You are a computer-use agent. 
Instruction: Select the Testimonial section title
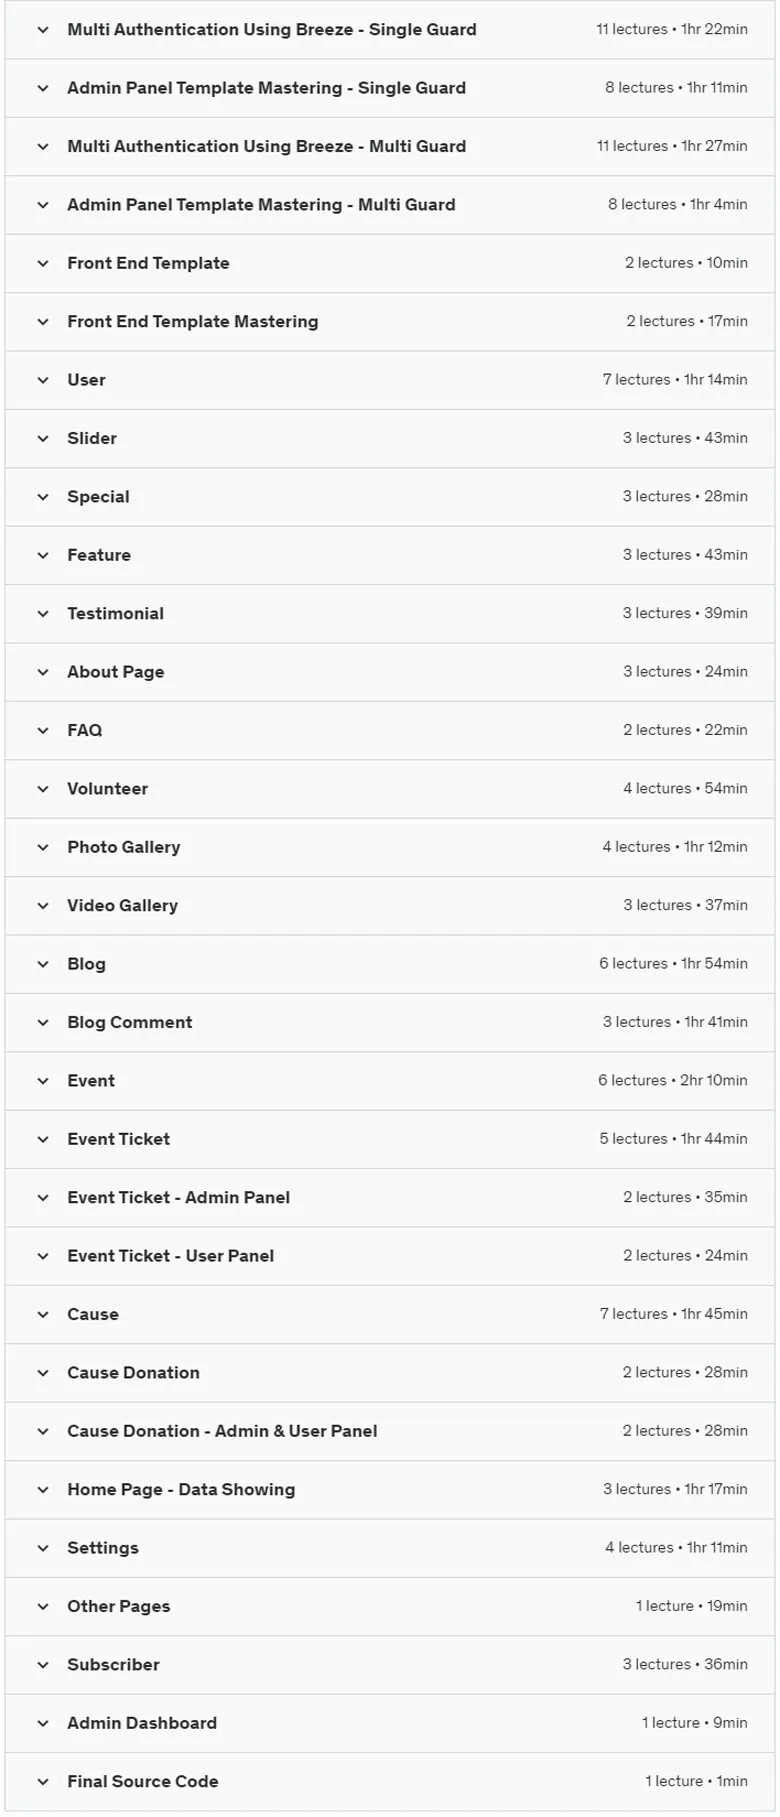pyautogui.click(x=115, y=614)
